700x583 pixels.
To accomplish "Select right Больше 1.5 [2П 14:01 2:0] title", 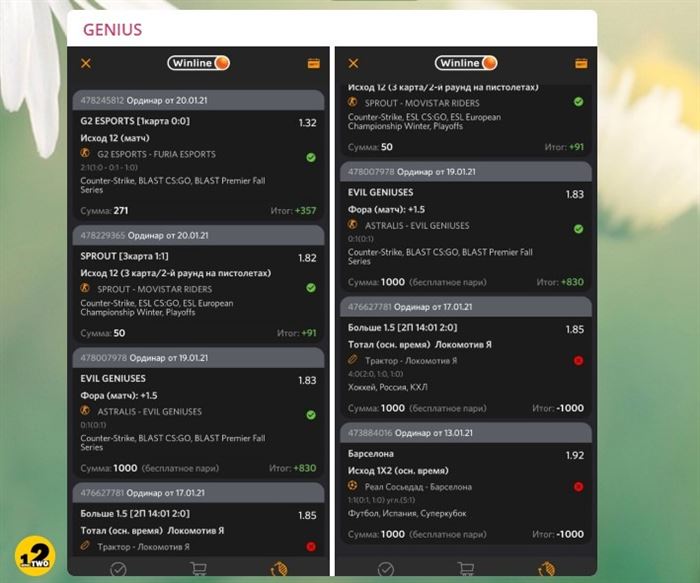I will pos(402,327).
